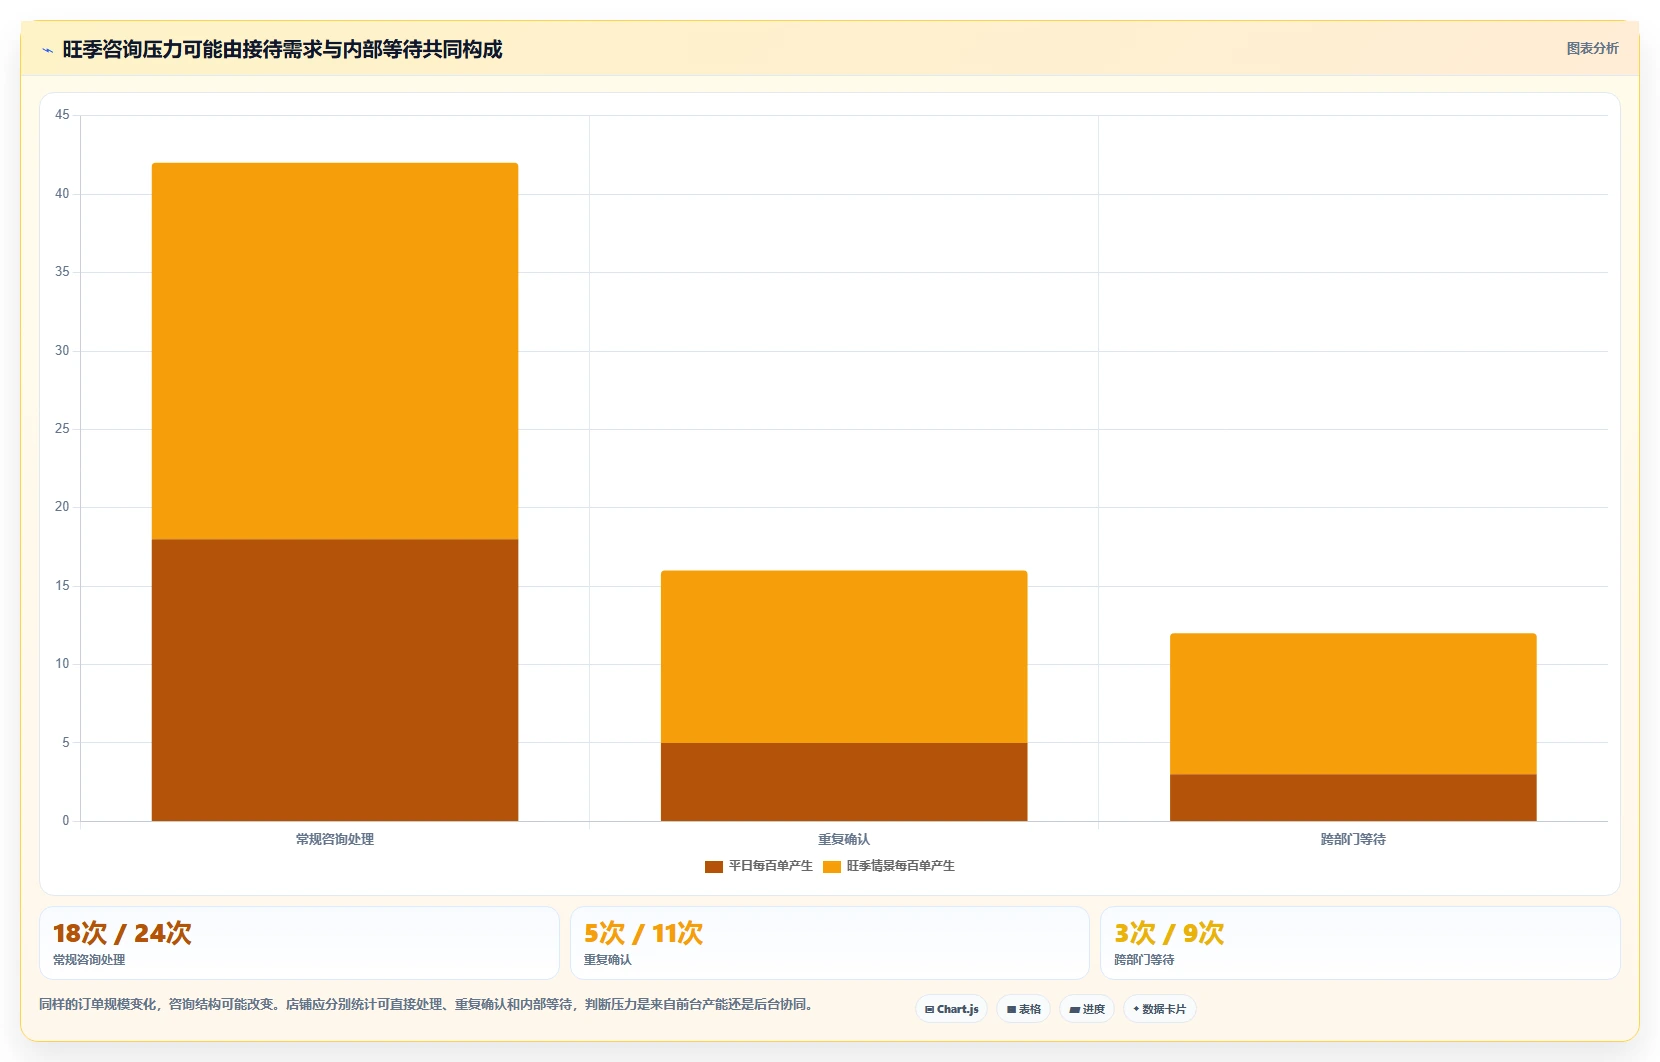Click the chart title 旺季咨询压力可能由接待需求与内部等待共同构成

point(282,49)
